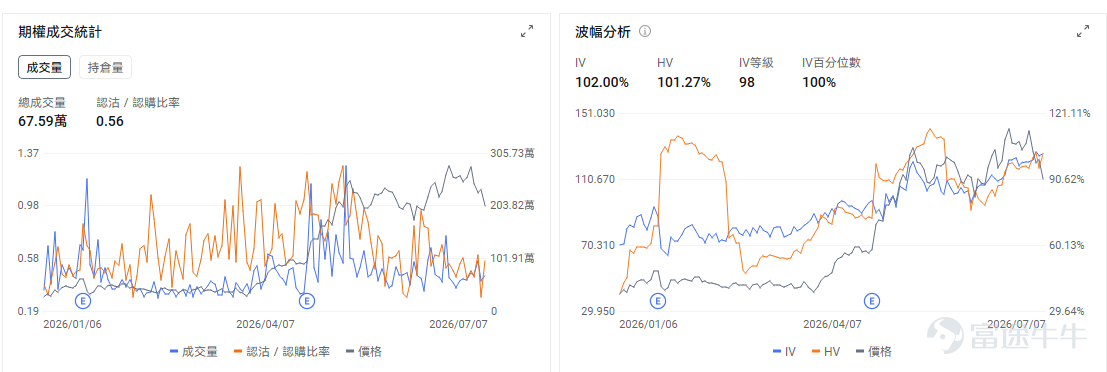Click the 121.11% axis label
The image size is (1107, 372).
1070,113
